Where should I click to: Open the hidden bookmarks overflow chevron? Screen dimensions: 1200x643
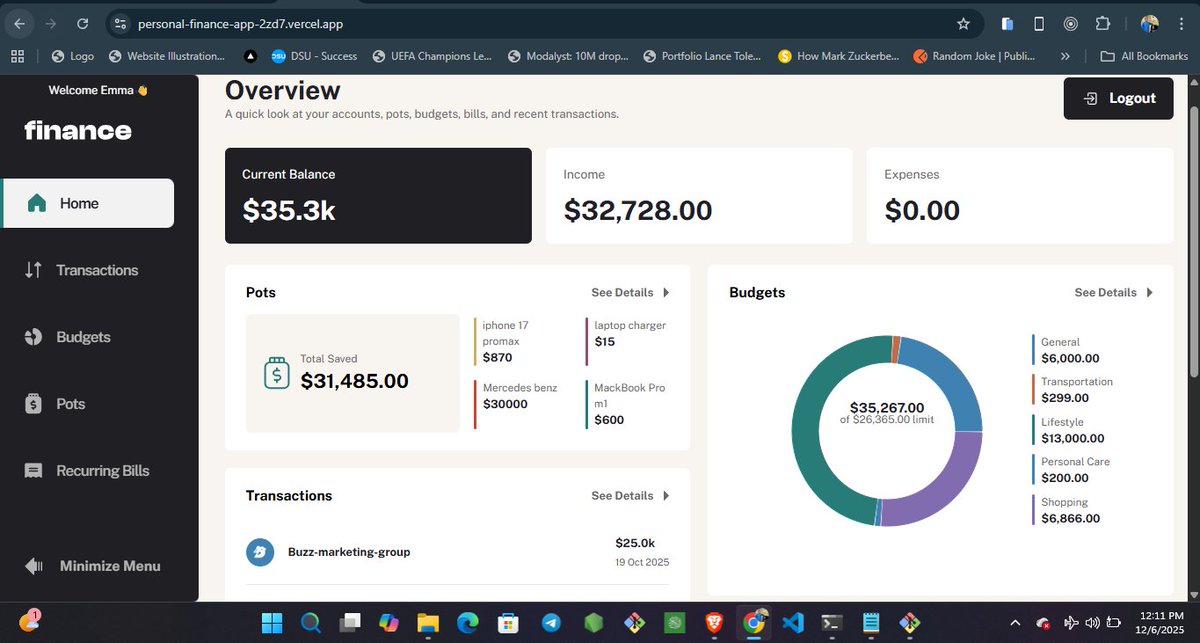coord(1066,56)
